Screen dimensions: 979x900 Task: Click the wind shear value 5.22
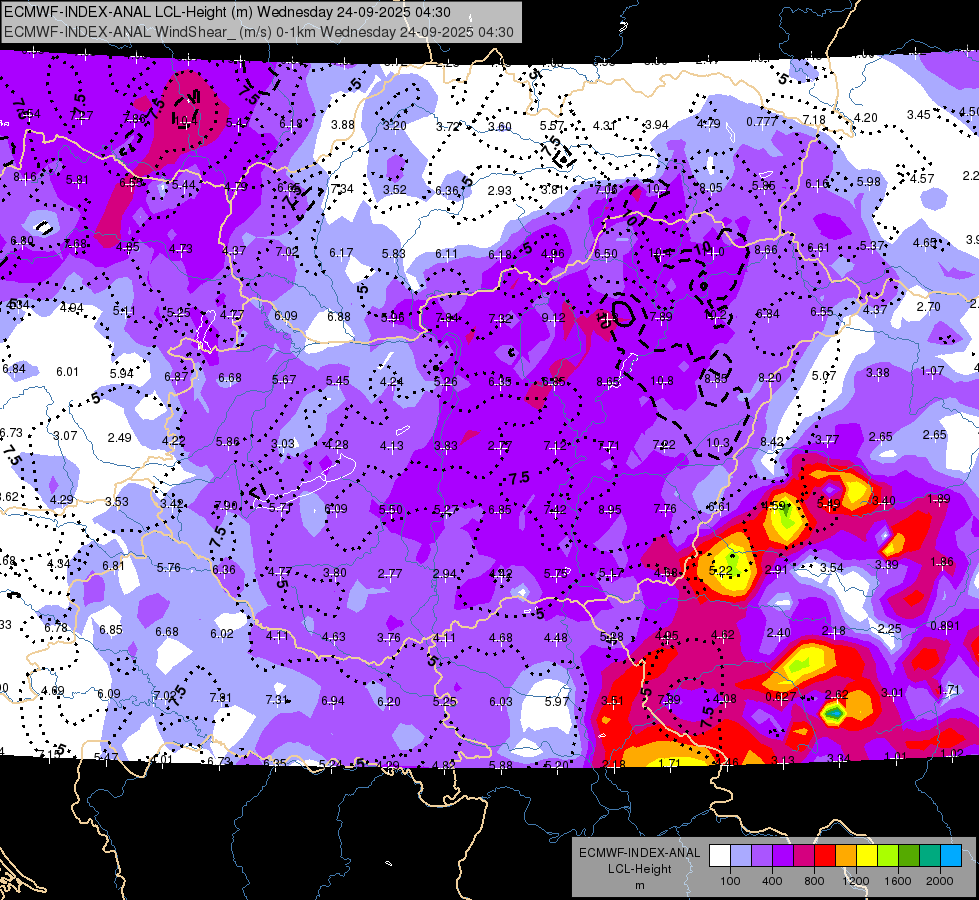click(721, 570)
